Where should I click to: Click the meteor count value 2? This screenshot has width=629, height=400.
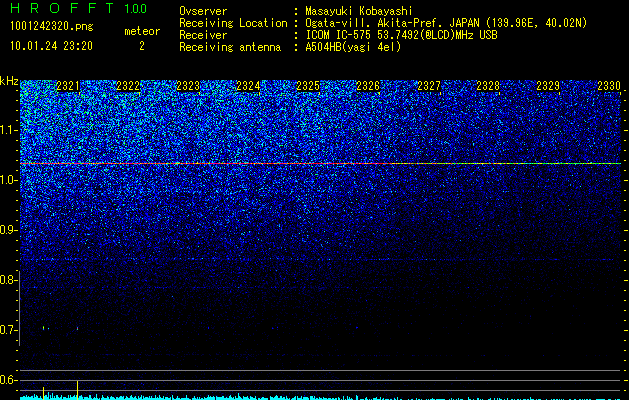tap(142, 46)
